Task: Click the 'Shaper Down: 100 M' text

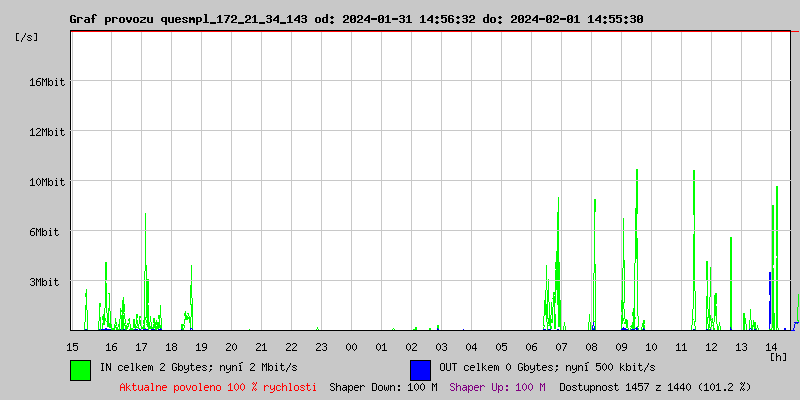Action: [x=383, y=387]
